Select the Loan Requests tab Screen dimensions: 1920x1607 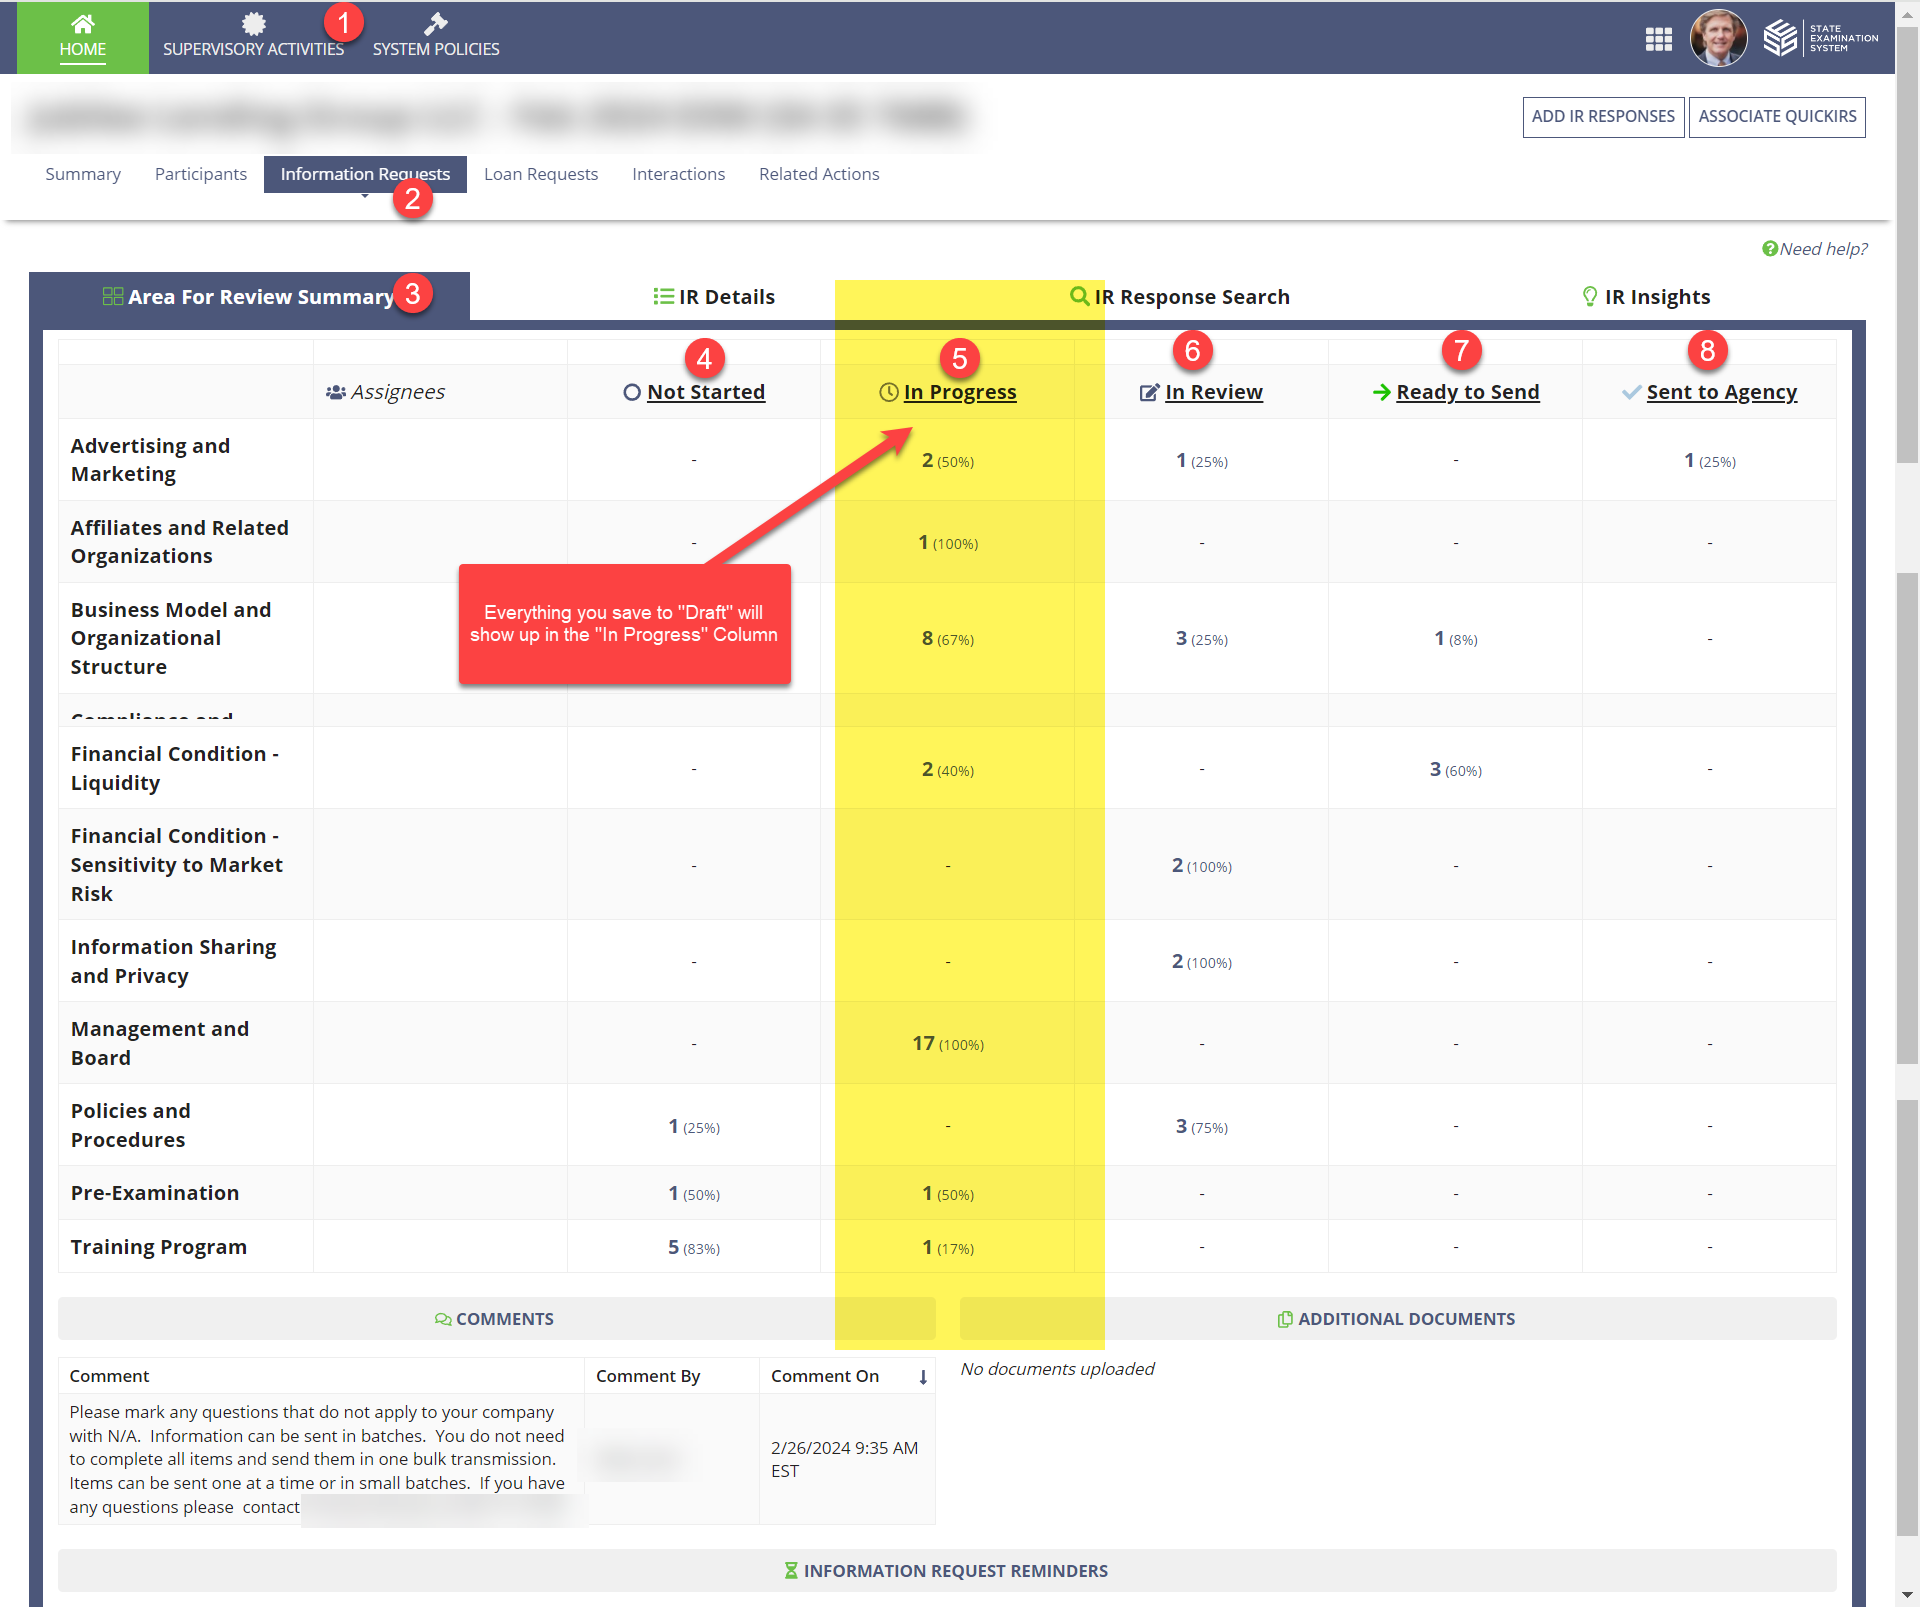[541, 174]
